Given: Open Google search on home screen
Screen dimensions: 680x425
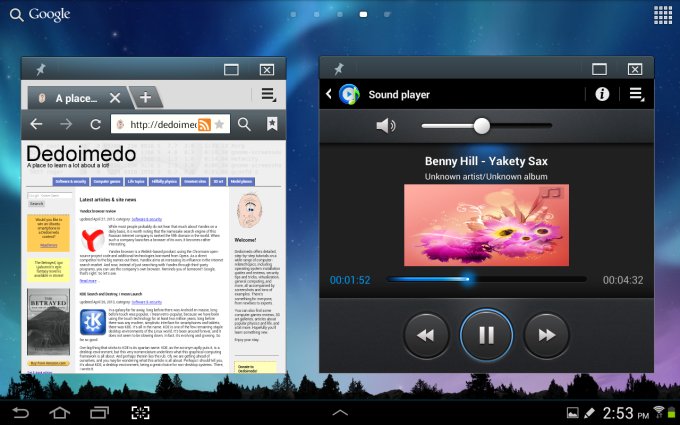Looking at the screenshot, I should tap(40, 15).
